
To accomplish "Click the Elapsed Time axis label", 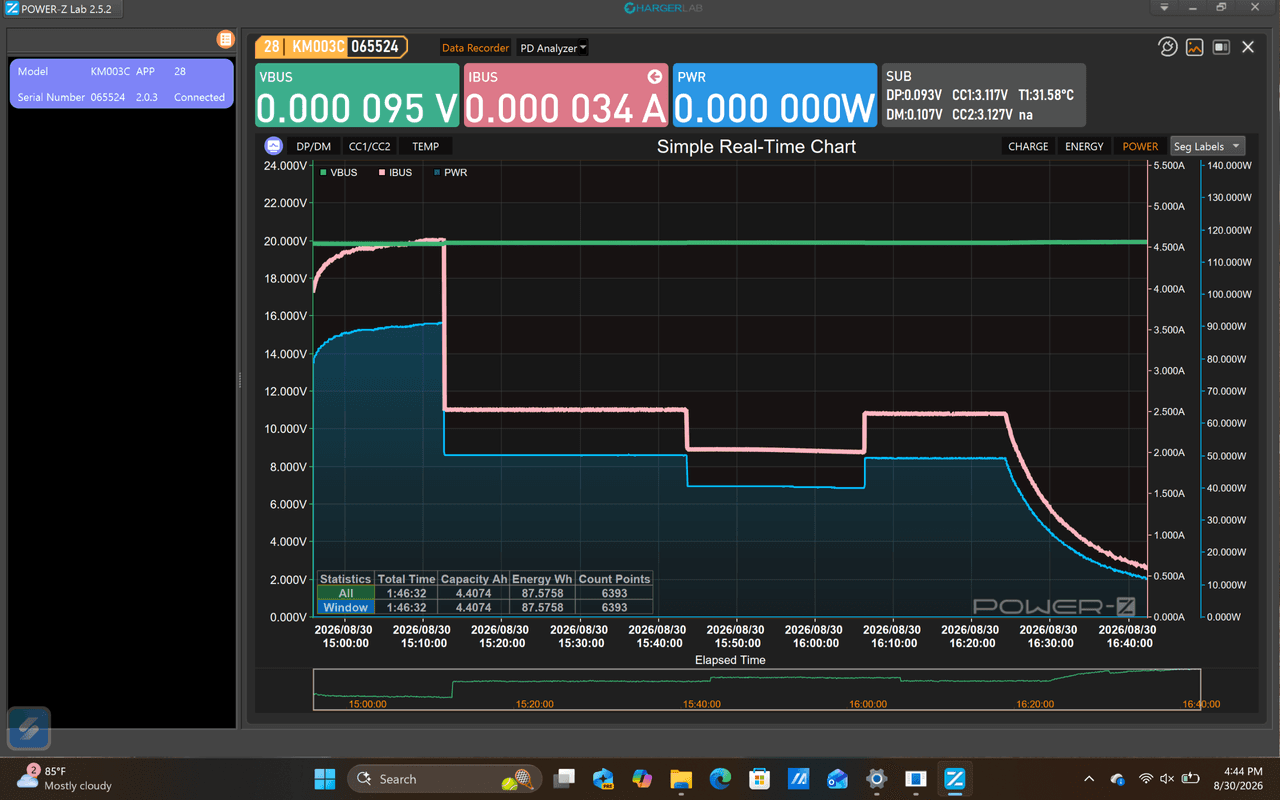I will [x=730, y=660].
